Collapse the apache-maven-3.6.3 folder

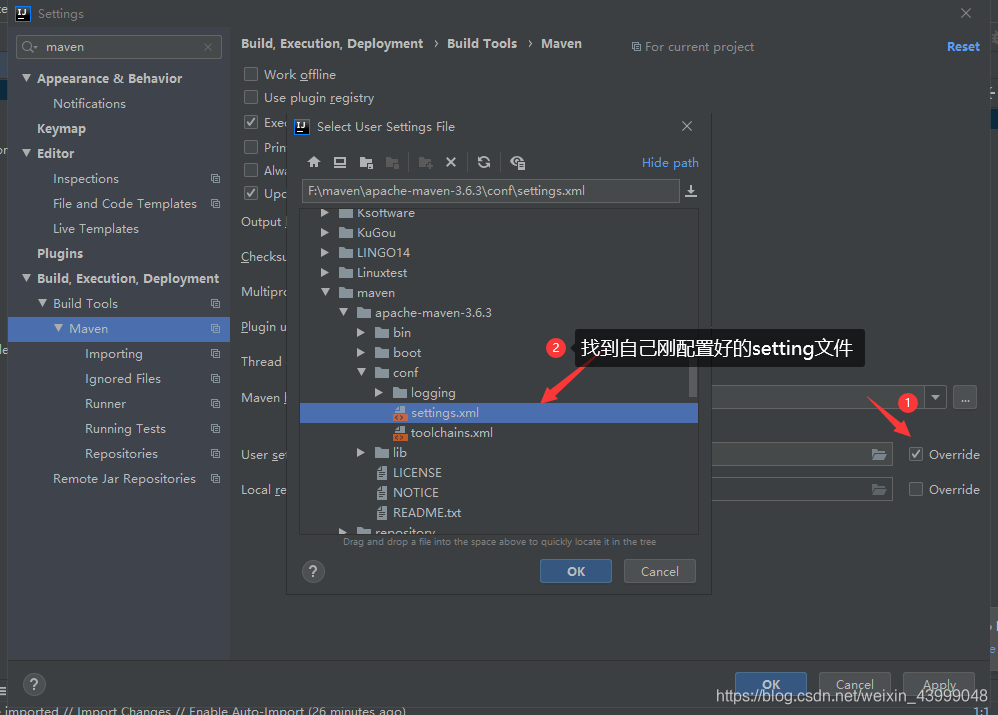point(344,312)
